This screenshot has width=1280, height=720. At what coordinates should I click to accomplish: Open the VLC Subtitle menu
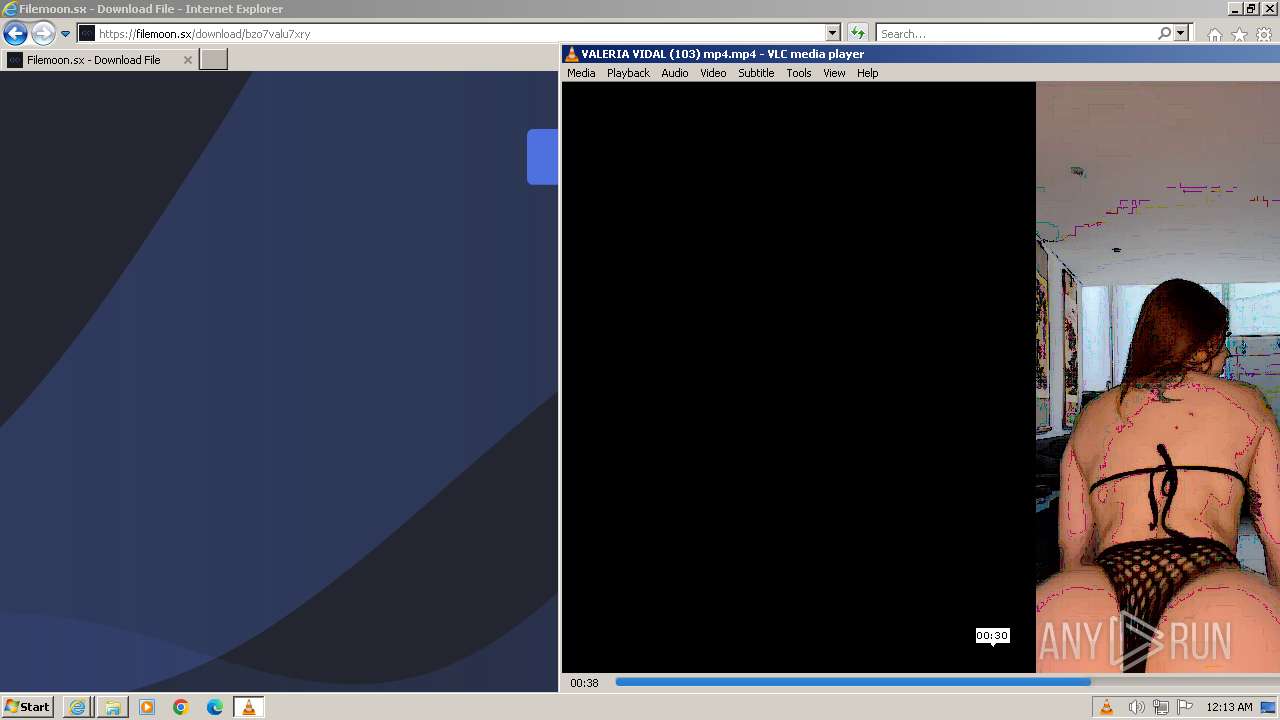(756, 73)
